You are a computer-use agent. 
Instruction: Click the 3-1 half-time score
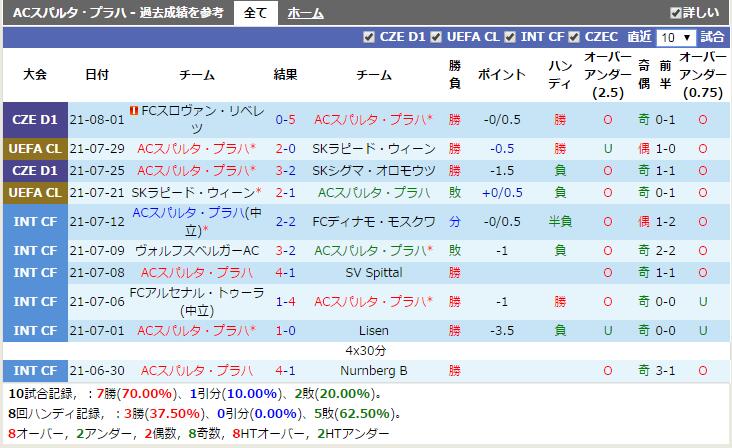[665, 371]
